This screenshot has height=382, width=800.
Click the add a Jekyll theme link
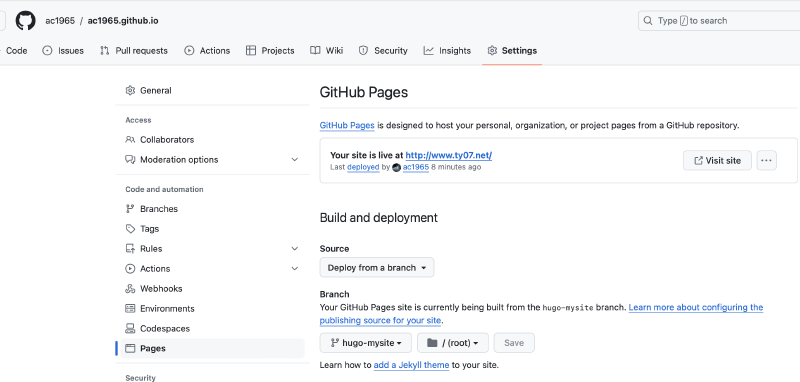(411, 365)
